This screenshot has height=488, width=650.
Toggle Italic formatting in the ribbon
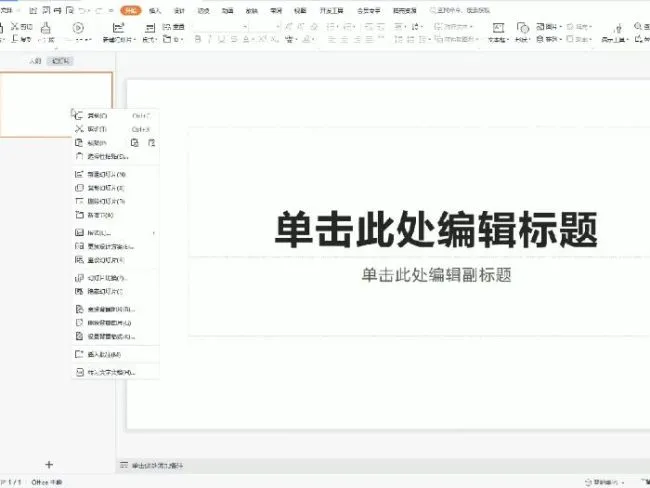(x=210, y=39)
